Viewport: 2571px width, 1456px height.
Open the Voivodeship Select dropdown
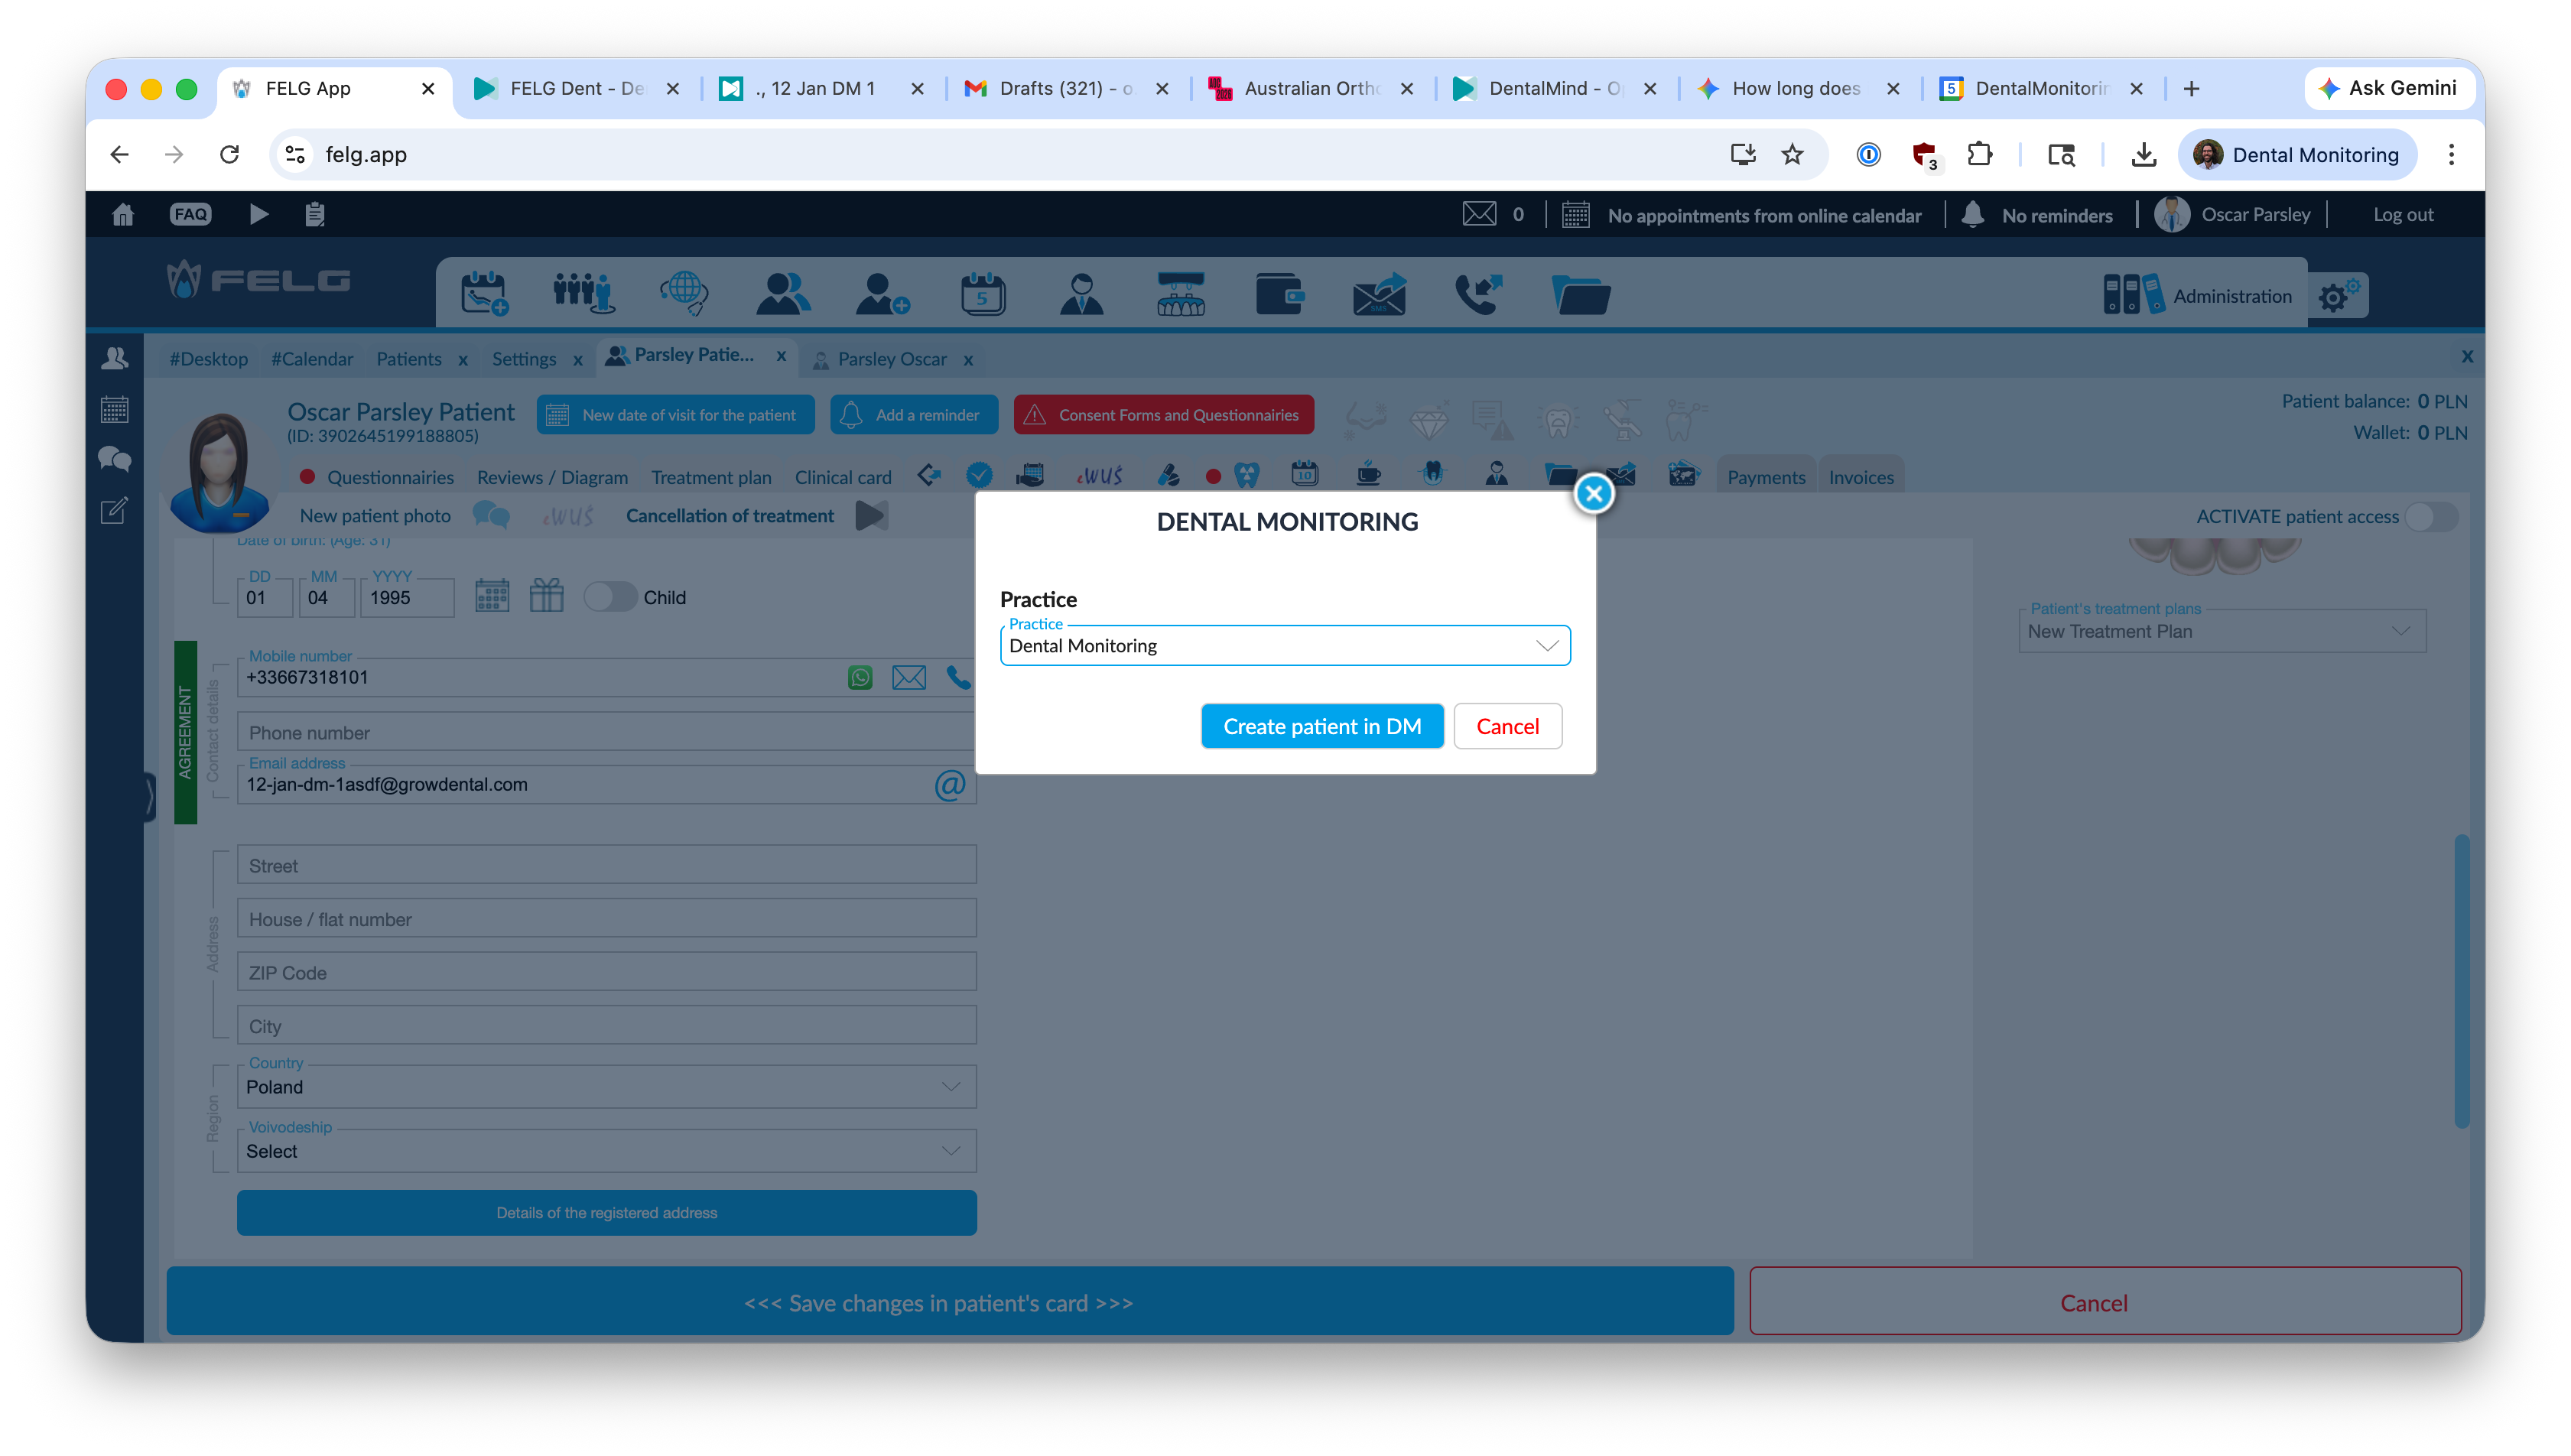pyautogui.click(x=606, y=1151)
